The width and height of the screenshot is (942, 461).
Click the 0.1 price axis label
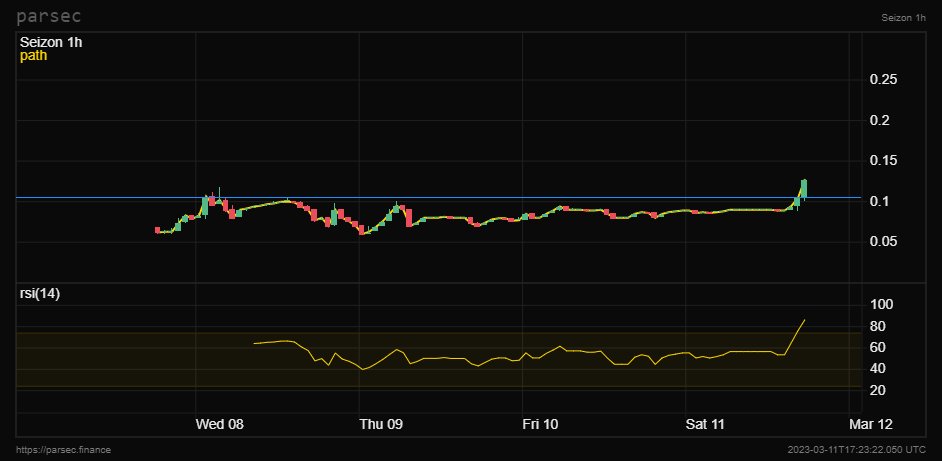pos(880,201)
